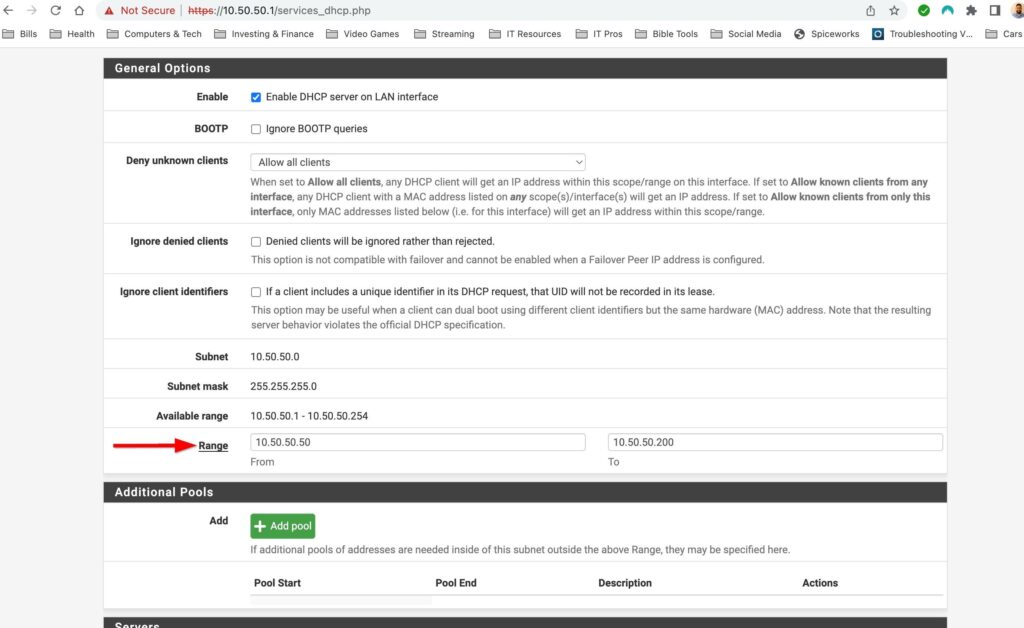Screen dimensions: 1024x628
Task: Open the Computers & Tech bookmark folder
Action: coord(154,34)
